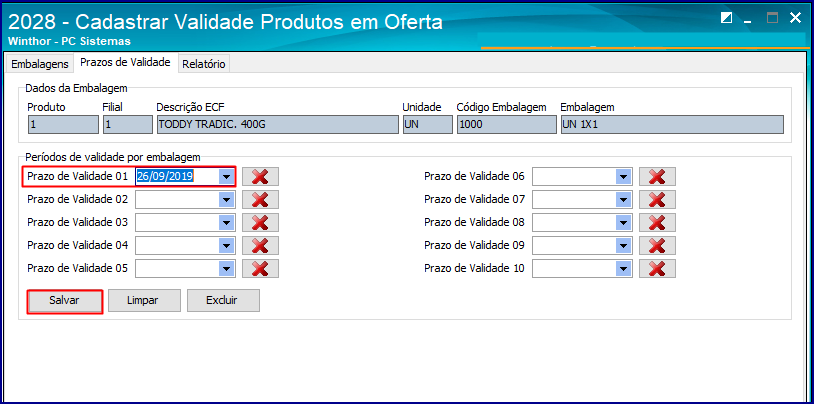Focus the Prazo de Validade 06 date field

pyautogui.click(x=582, y=177)
